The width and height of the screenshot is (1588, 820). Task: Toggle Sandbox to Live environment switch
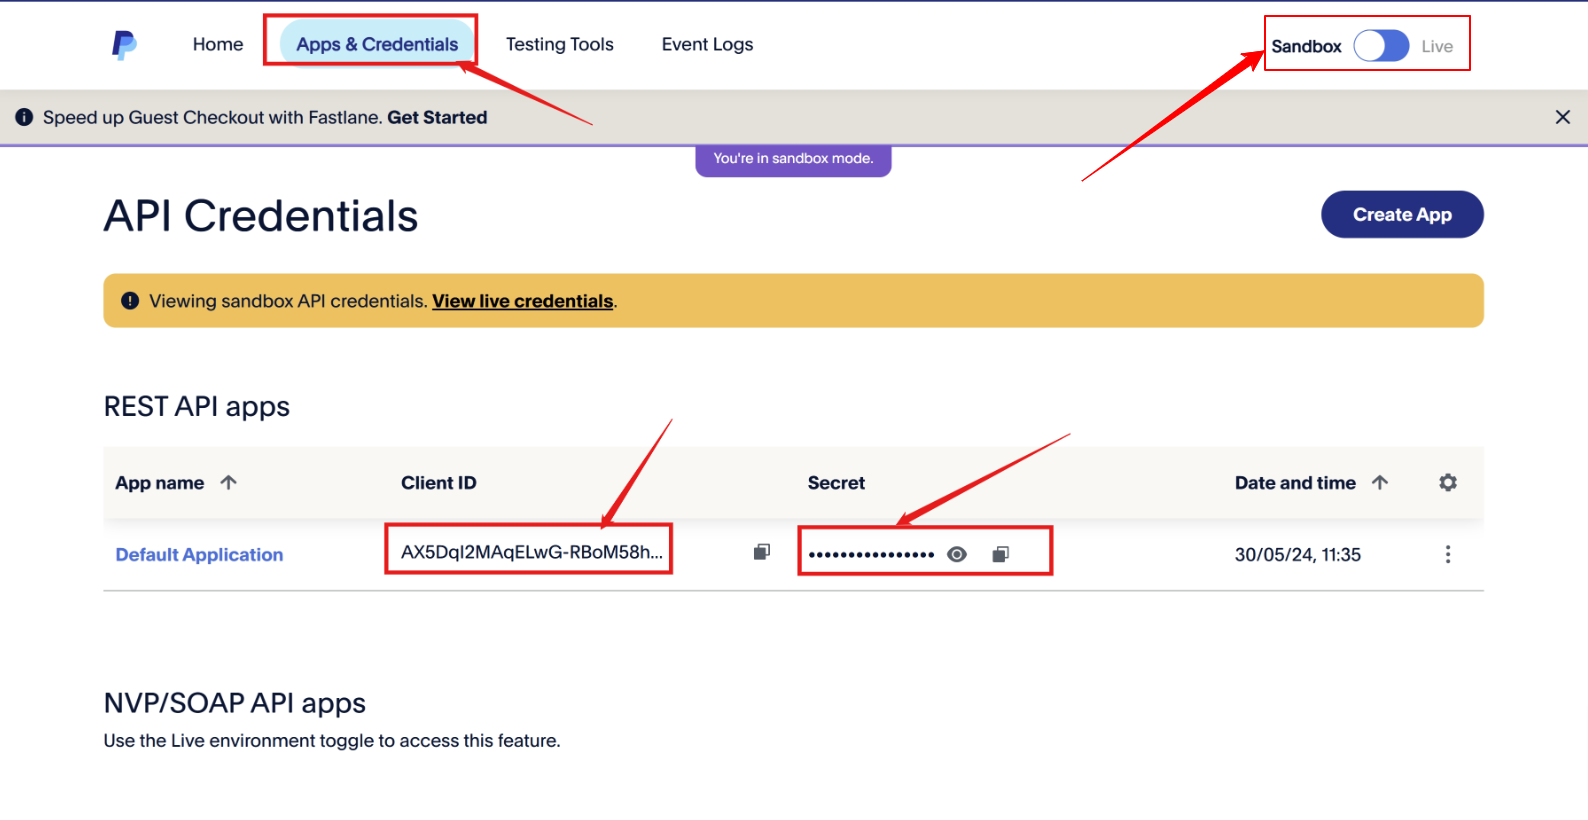[1381, 46]
